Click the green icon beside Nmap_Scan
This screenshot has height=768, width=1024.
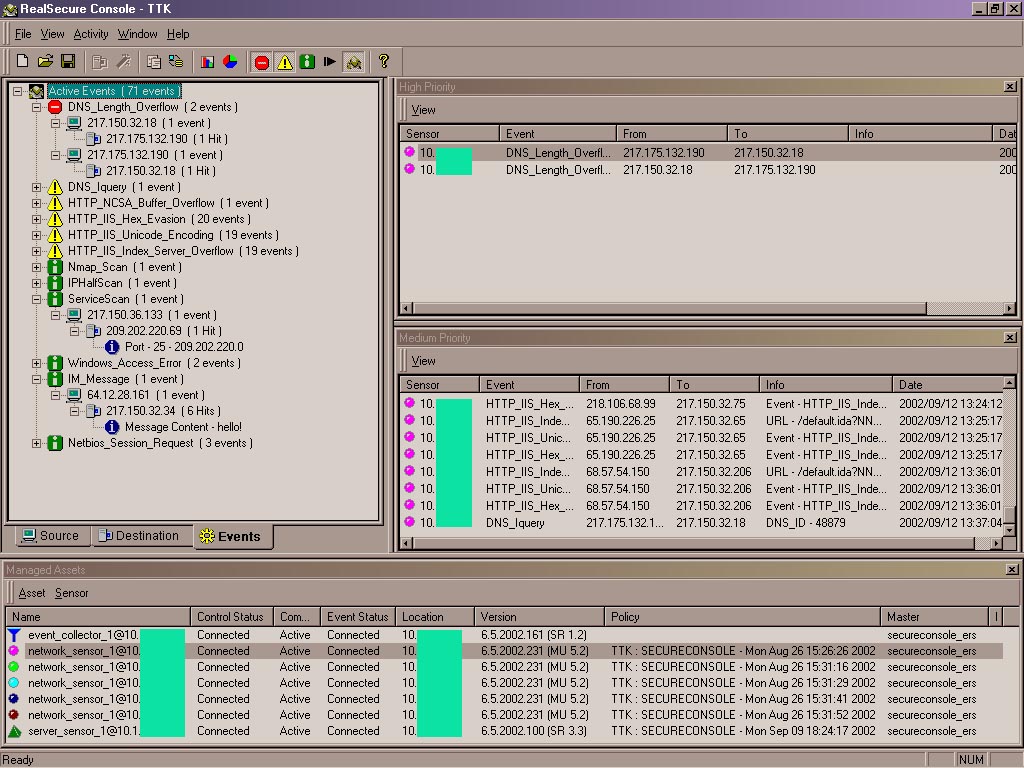(56, 267)
